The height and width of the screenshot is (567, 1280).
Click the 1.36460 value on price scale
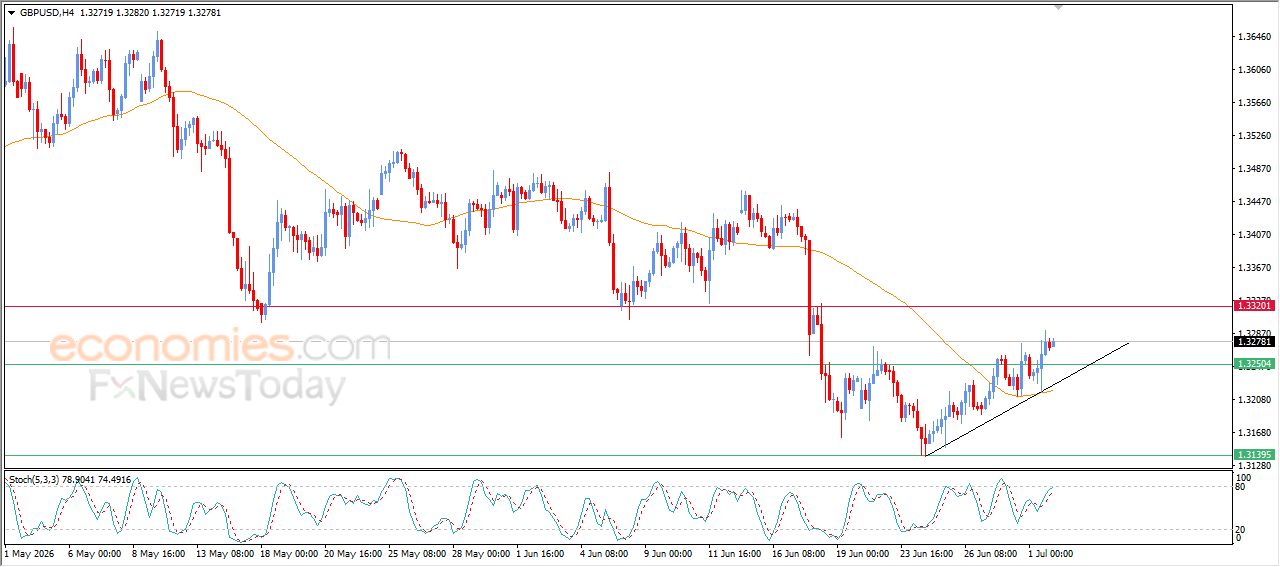[1254, 37]
